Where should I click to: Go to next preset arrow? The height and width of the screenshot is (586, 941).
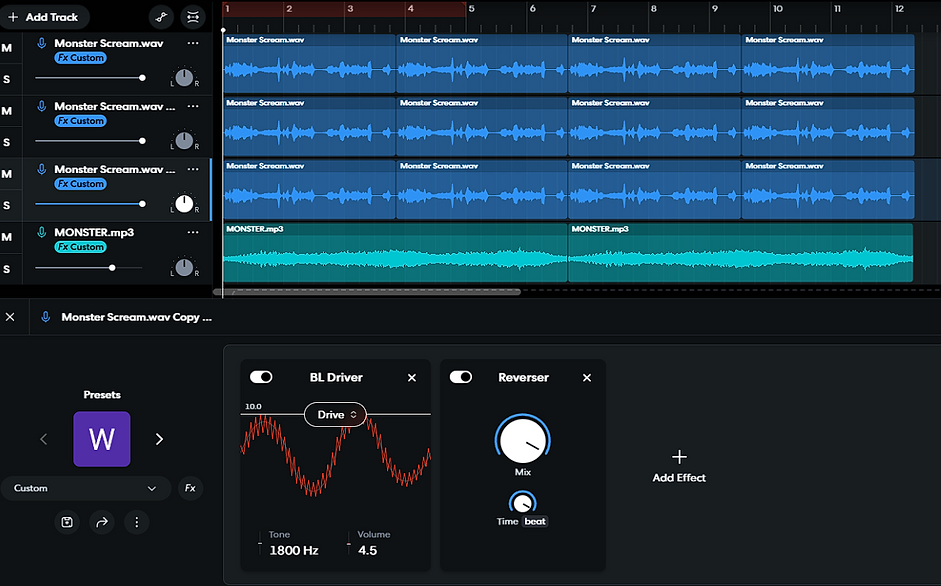pyautogui.click(x=159, y=440)
